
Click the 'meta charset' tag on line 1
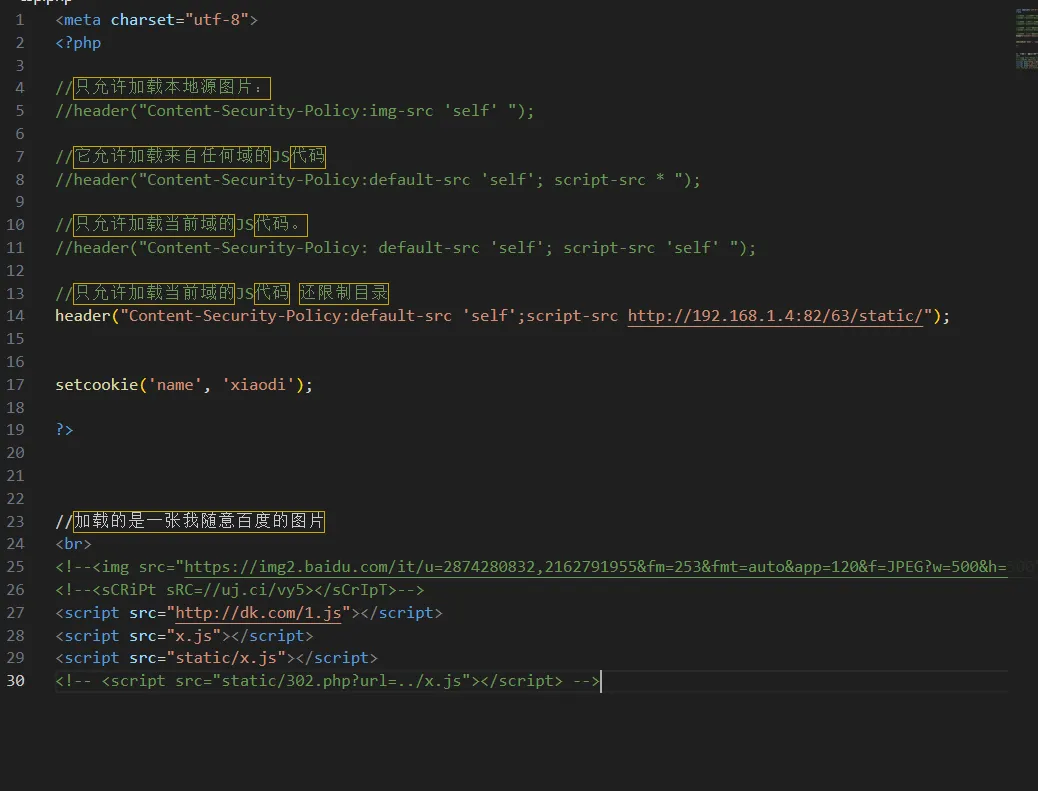coord(156,20)
